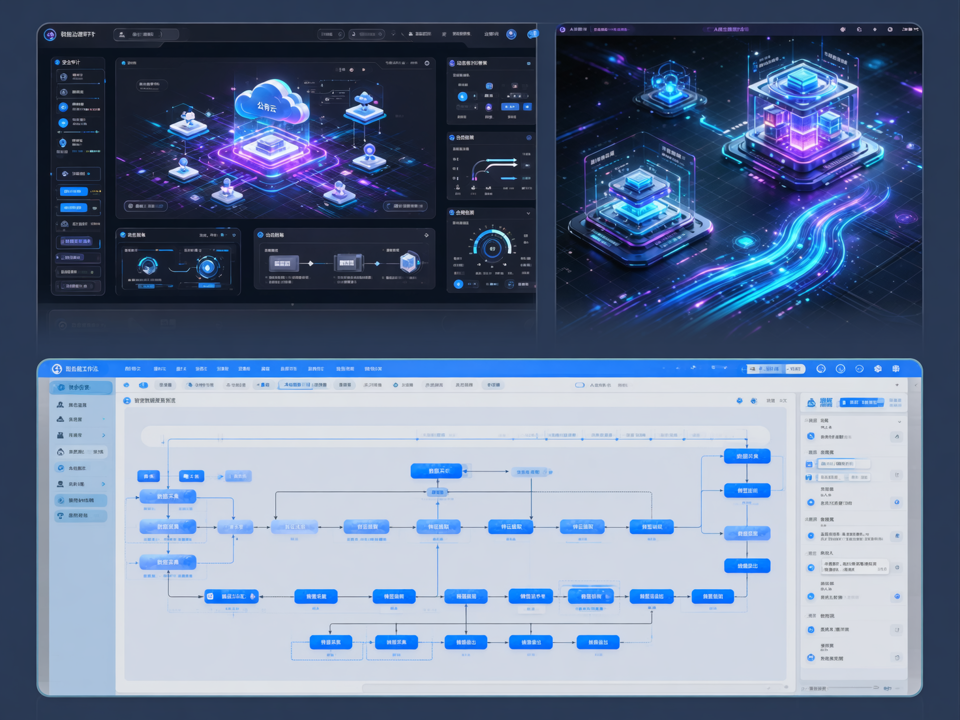Click the lower of two blue dashboard sidebar buttons

click(73, 208)
